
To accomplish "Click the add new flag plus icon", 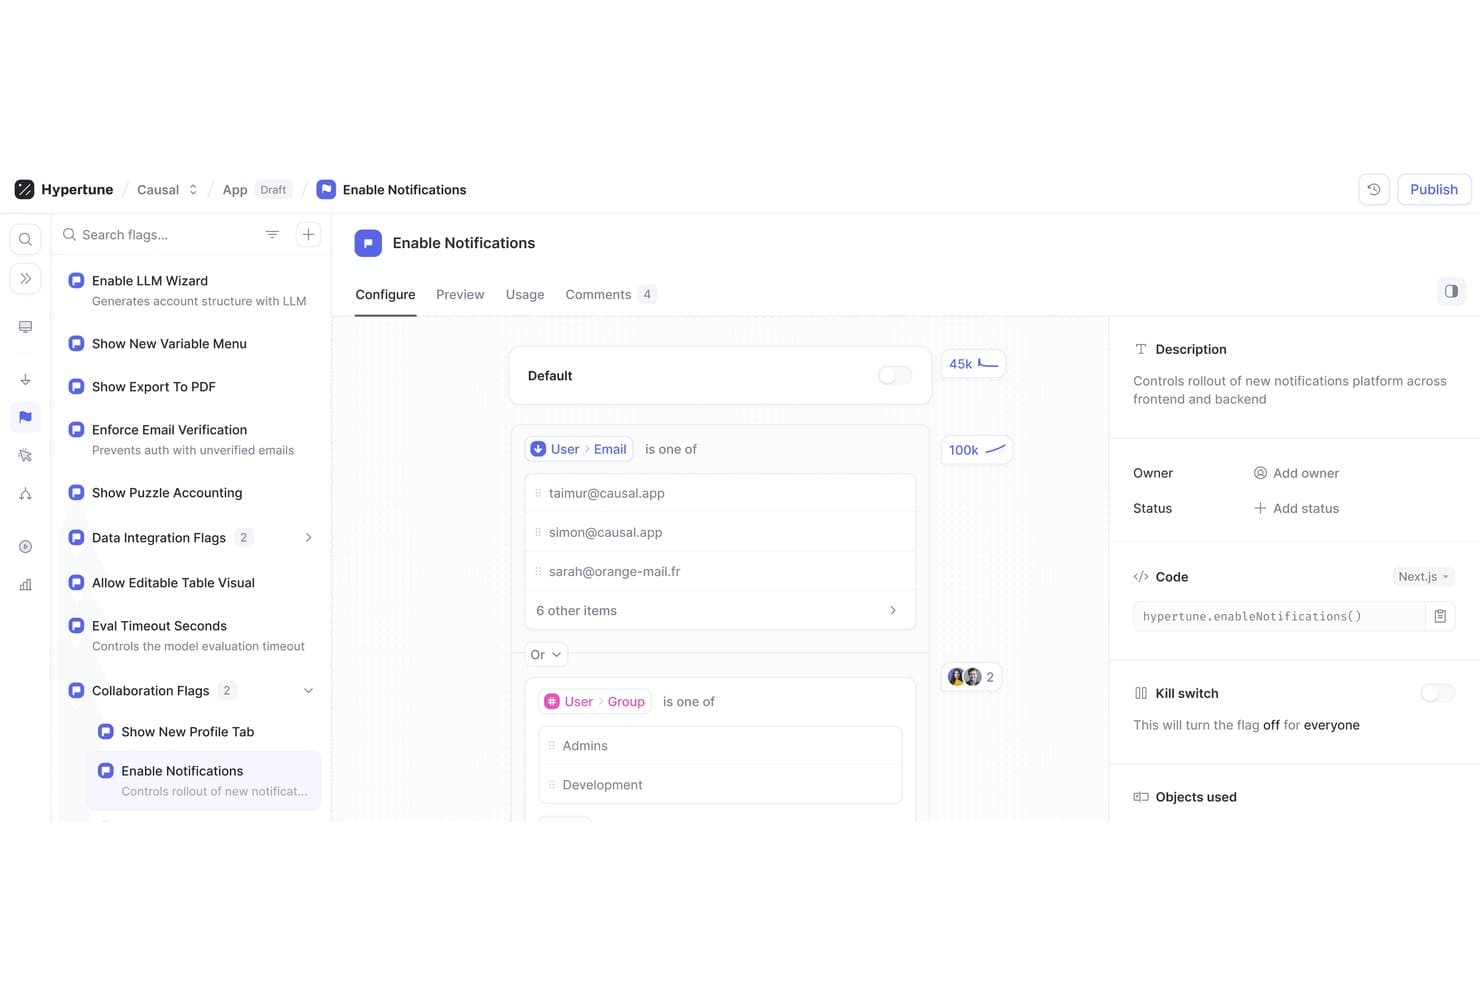I will pyautogui.click(x=308, y=234).
